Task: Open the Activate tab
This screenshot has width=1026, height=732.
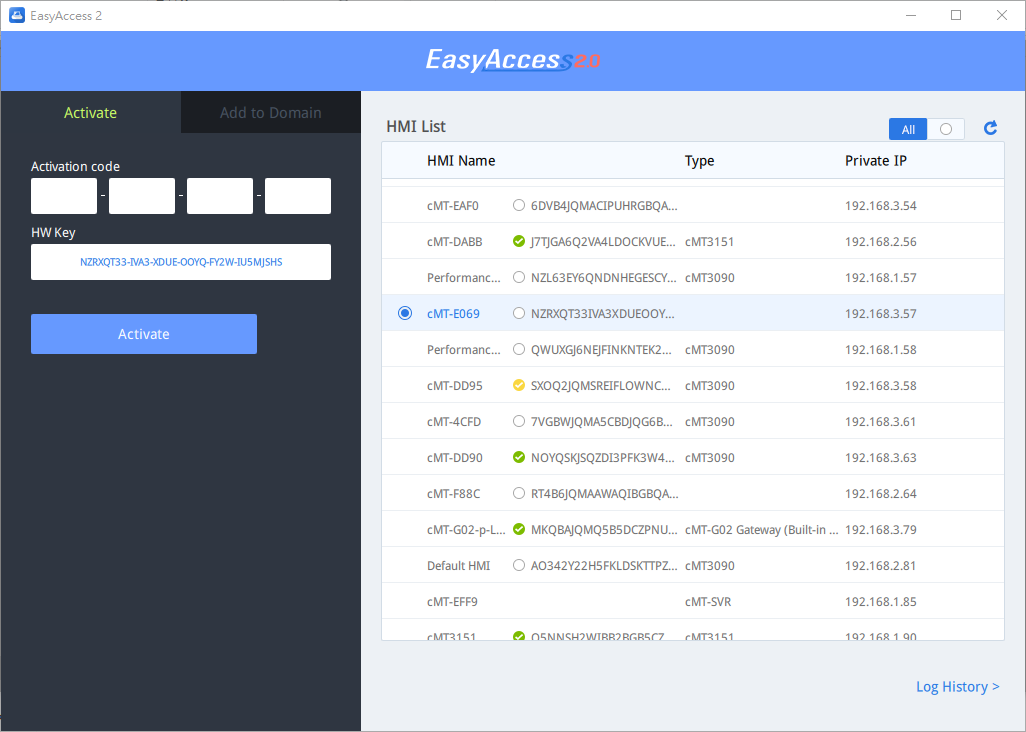Action: (x=90, y=113)
